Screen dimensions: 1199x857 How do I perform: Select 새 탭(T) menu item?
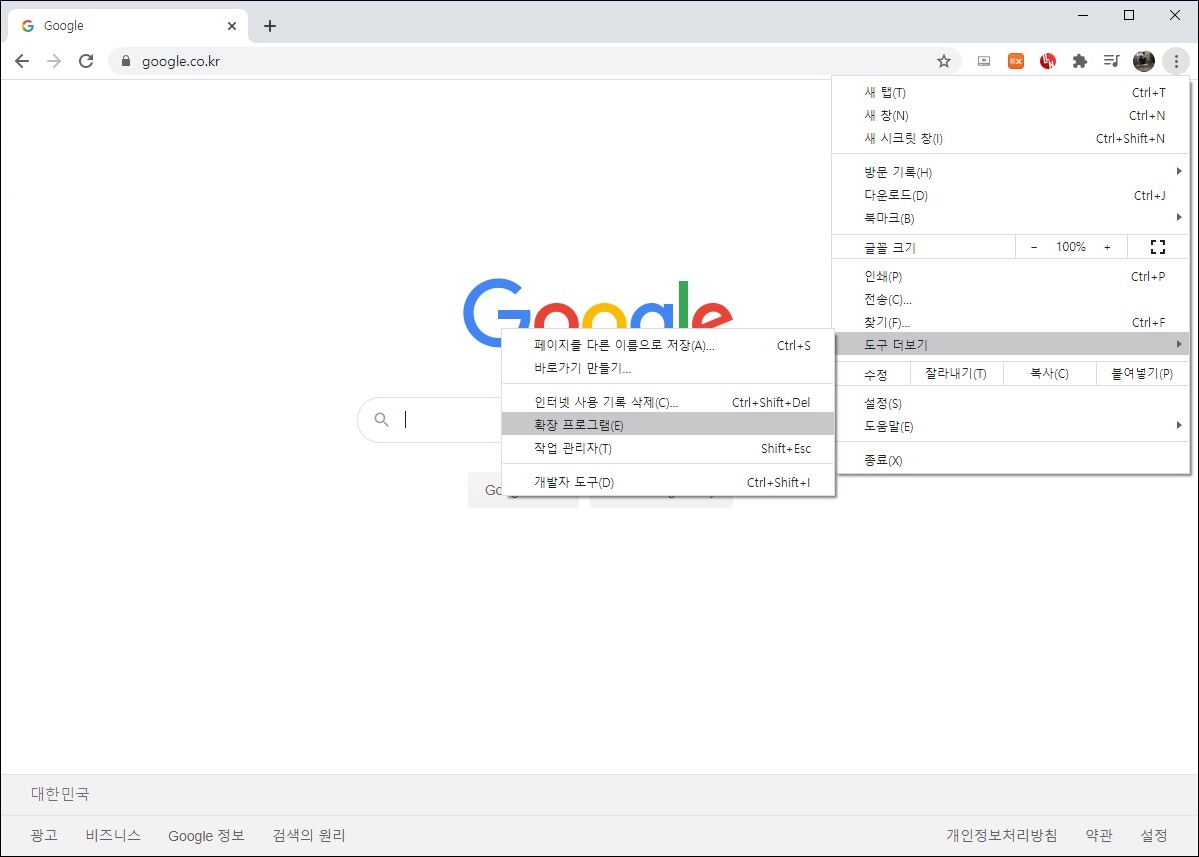tap(1011, 93)
